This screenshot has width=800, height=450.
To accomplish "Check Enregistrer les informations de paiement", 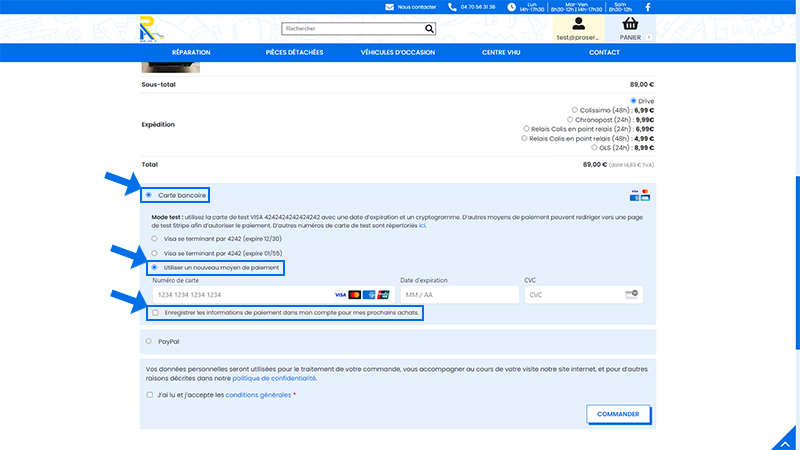I will point(155,313).
